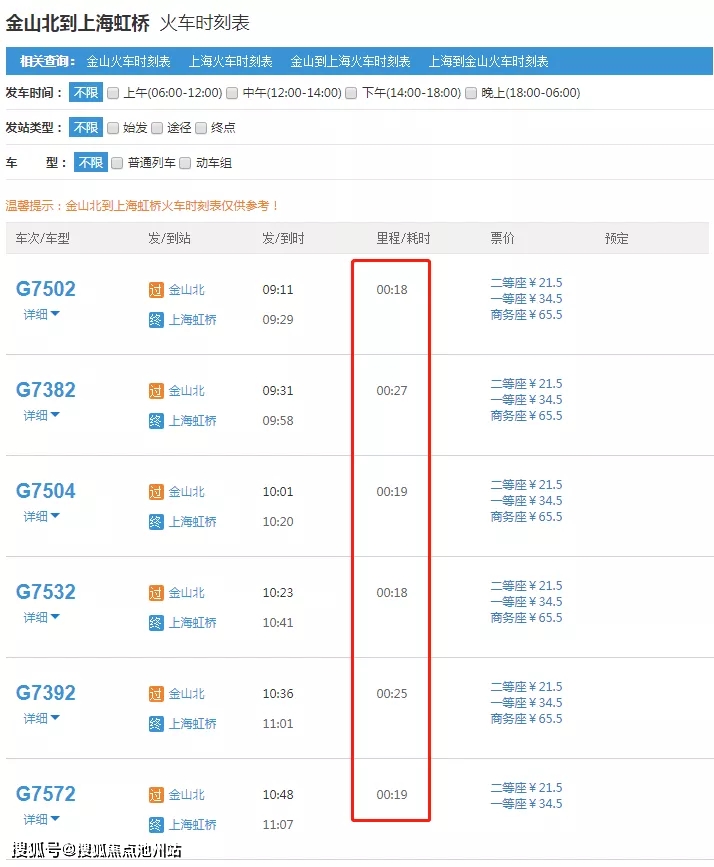
Task: Open train G7572 link
Action: pos(46,794)
